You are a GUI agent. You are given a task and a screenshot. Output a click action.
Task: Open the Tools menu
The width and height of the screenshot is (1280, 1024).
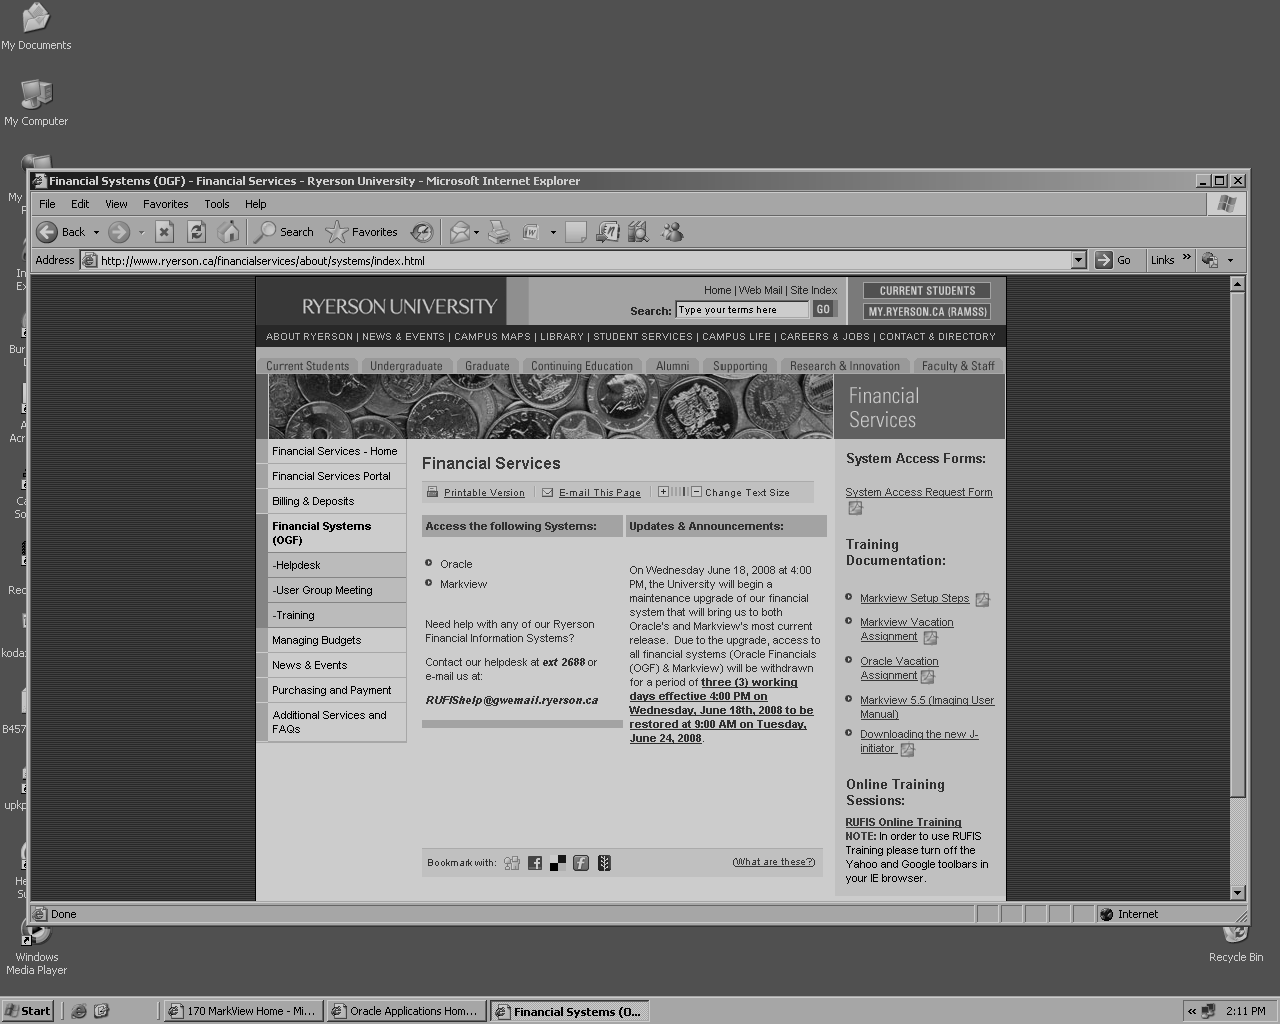(216, 204)
